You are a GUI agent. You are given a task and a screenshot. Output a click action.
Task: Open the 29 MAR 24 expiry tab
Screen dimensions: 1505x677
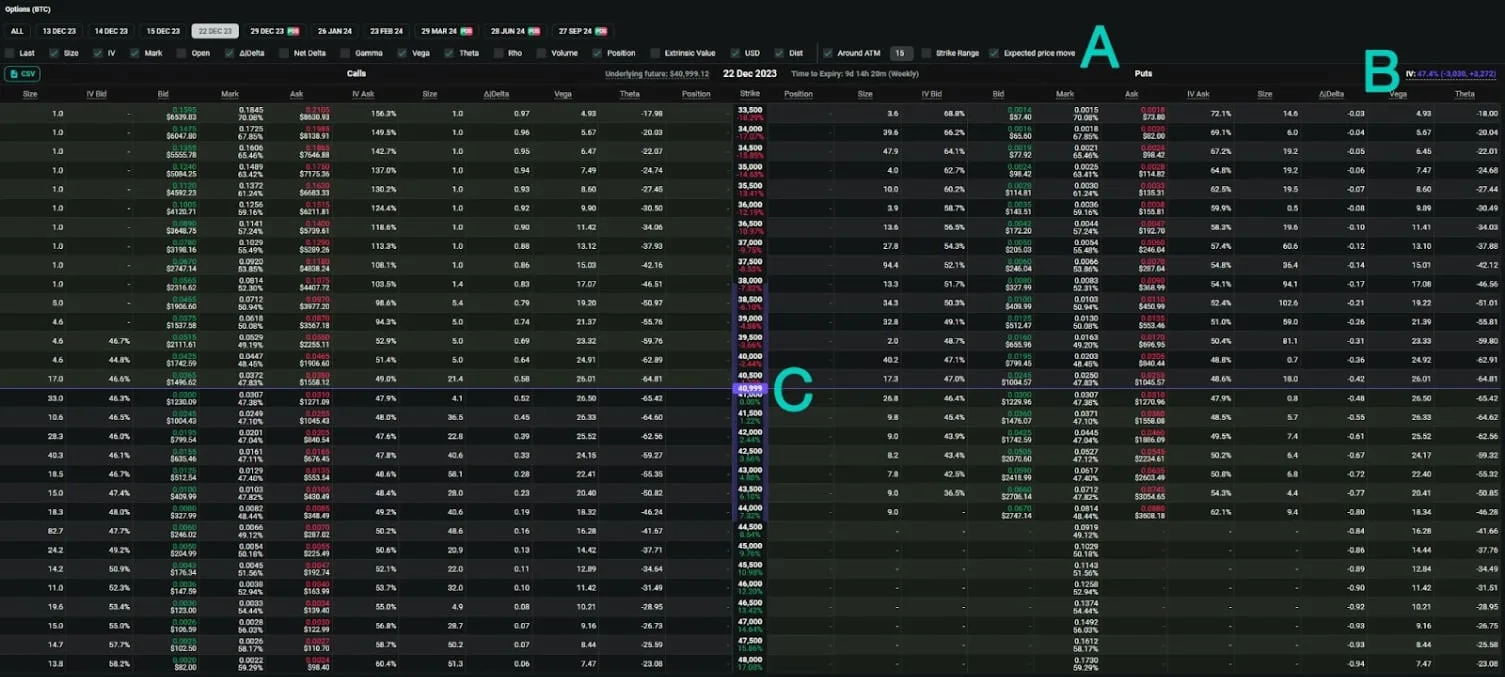point(445,31)
